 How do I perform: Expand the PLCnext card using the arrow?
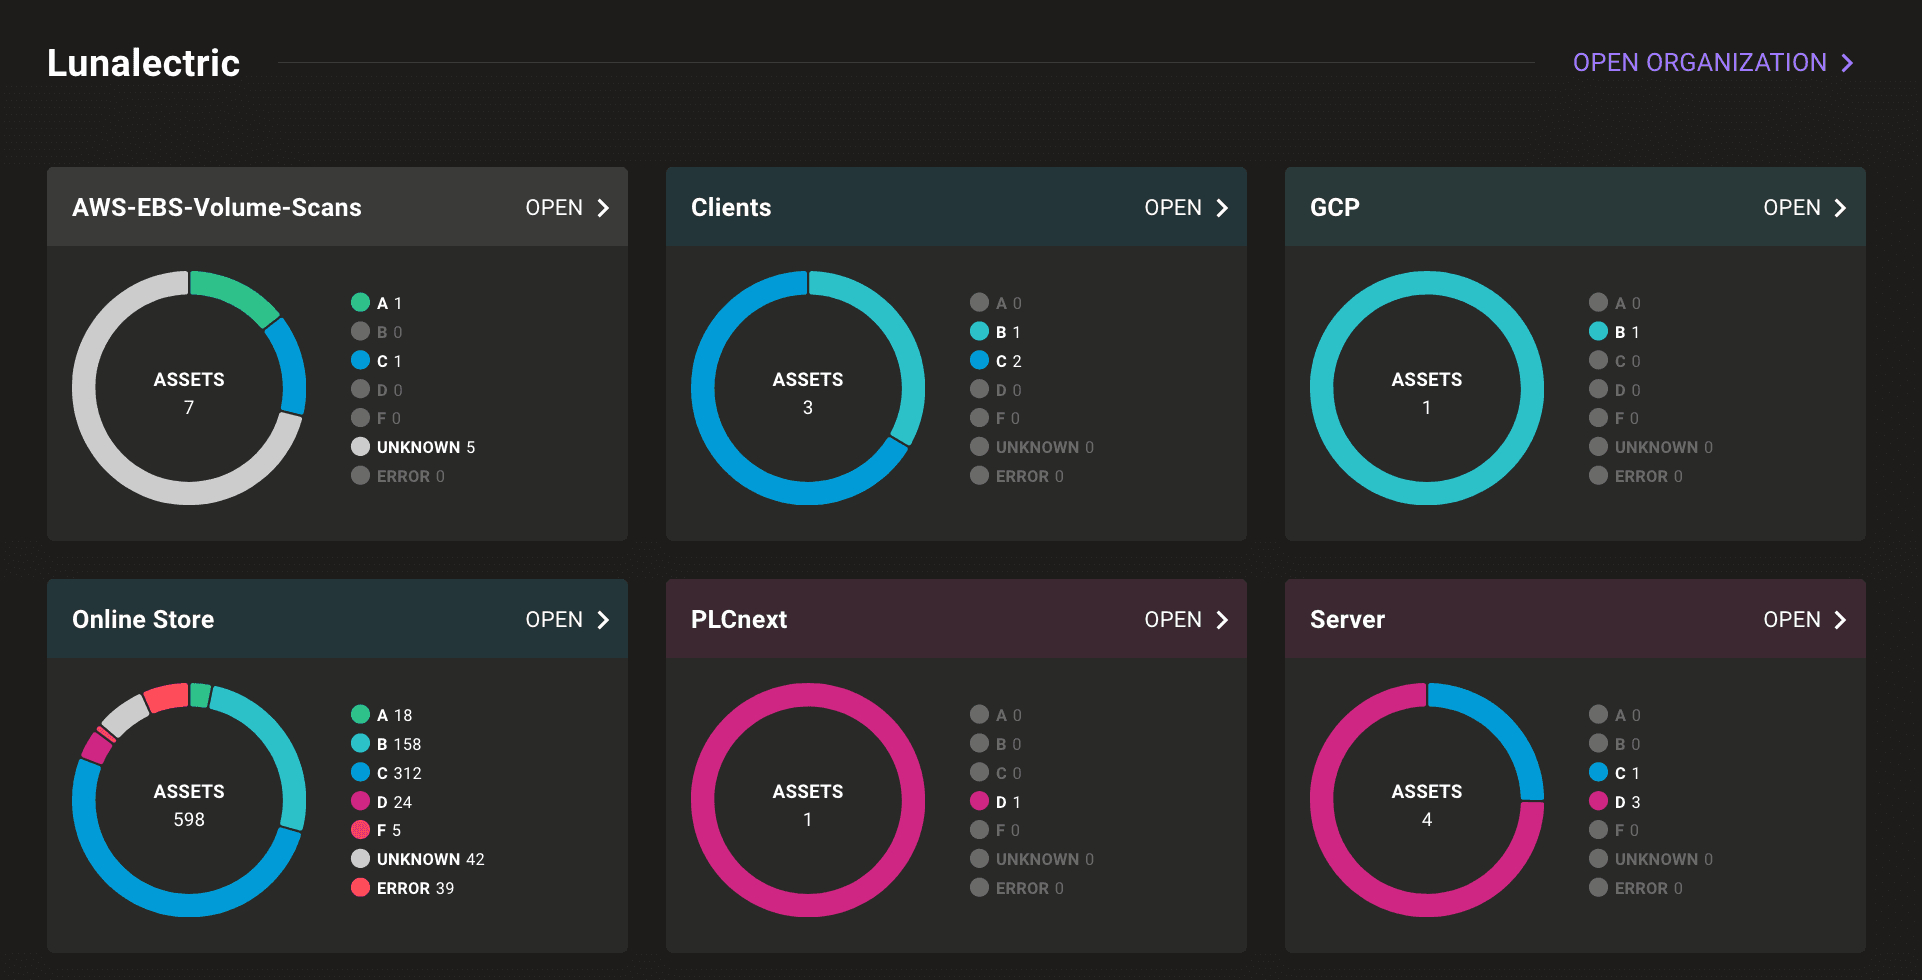point(1221,619)
